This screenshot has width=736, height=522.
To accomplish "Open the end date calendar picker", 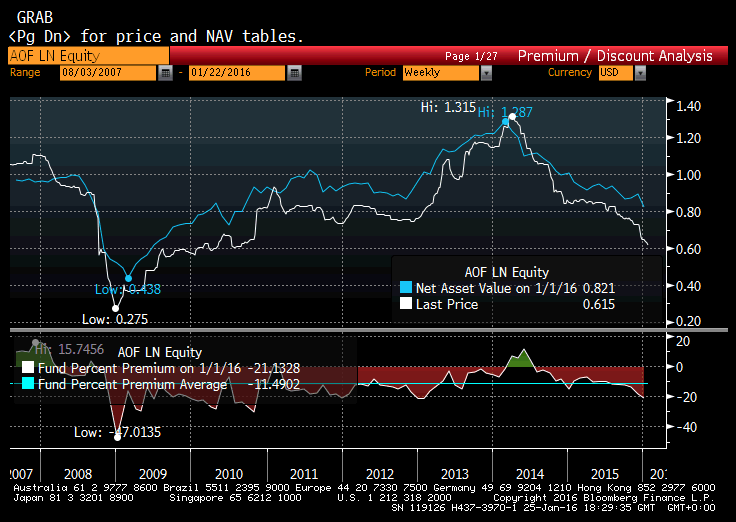I will click(x=294, y=73).
